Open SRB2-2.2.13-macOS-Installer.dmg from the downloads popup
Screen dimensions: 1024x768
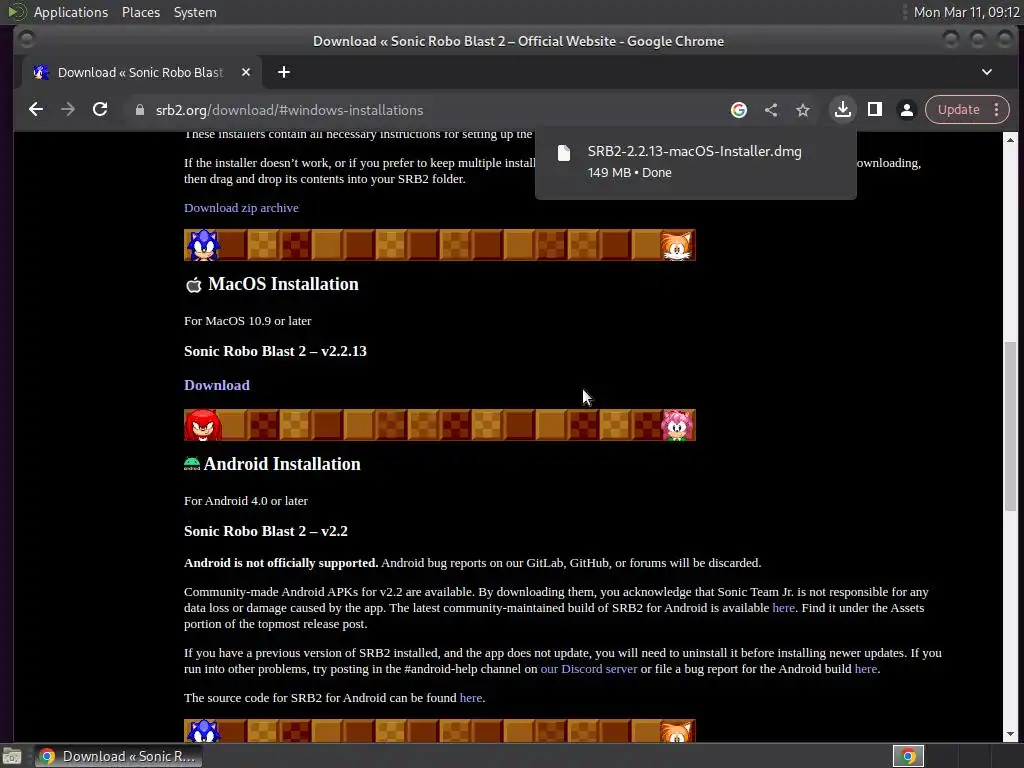(694, 152)
